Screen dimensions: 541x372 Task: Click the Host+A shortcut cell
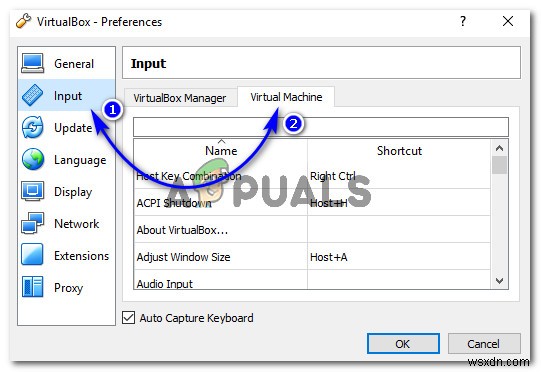(399, 256)
